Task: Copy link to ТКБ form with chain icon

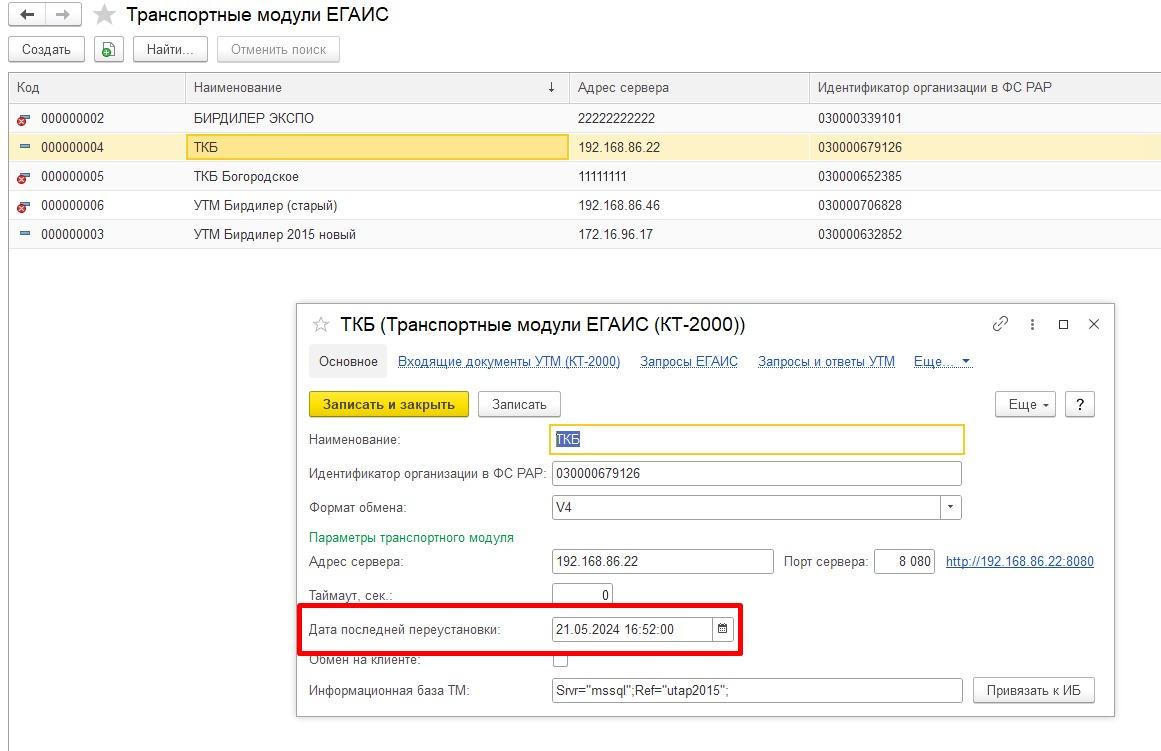Action: point(1000,324)
